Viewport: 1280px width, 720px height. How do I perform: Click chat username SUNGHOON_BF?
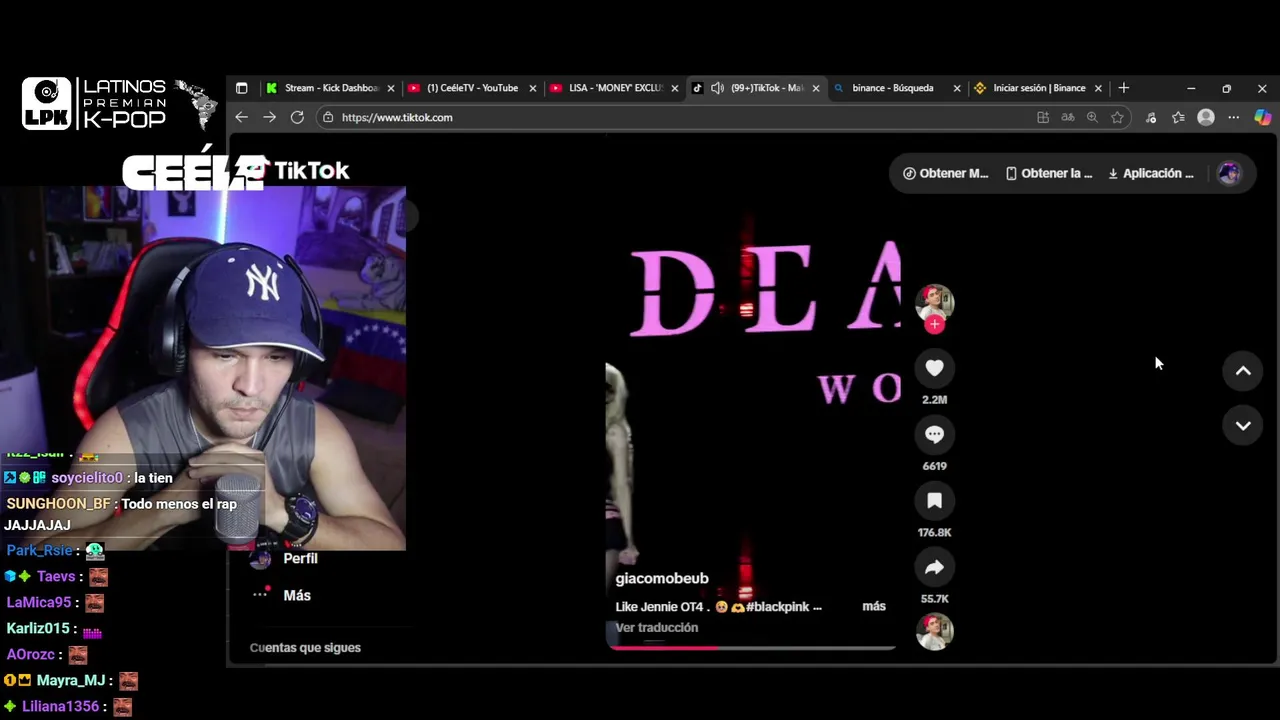[x=59, y=504]
